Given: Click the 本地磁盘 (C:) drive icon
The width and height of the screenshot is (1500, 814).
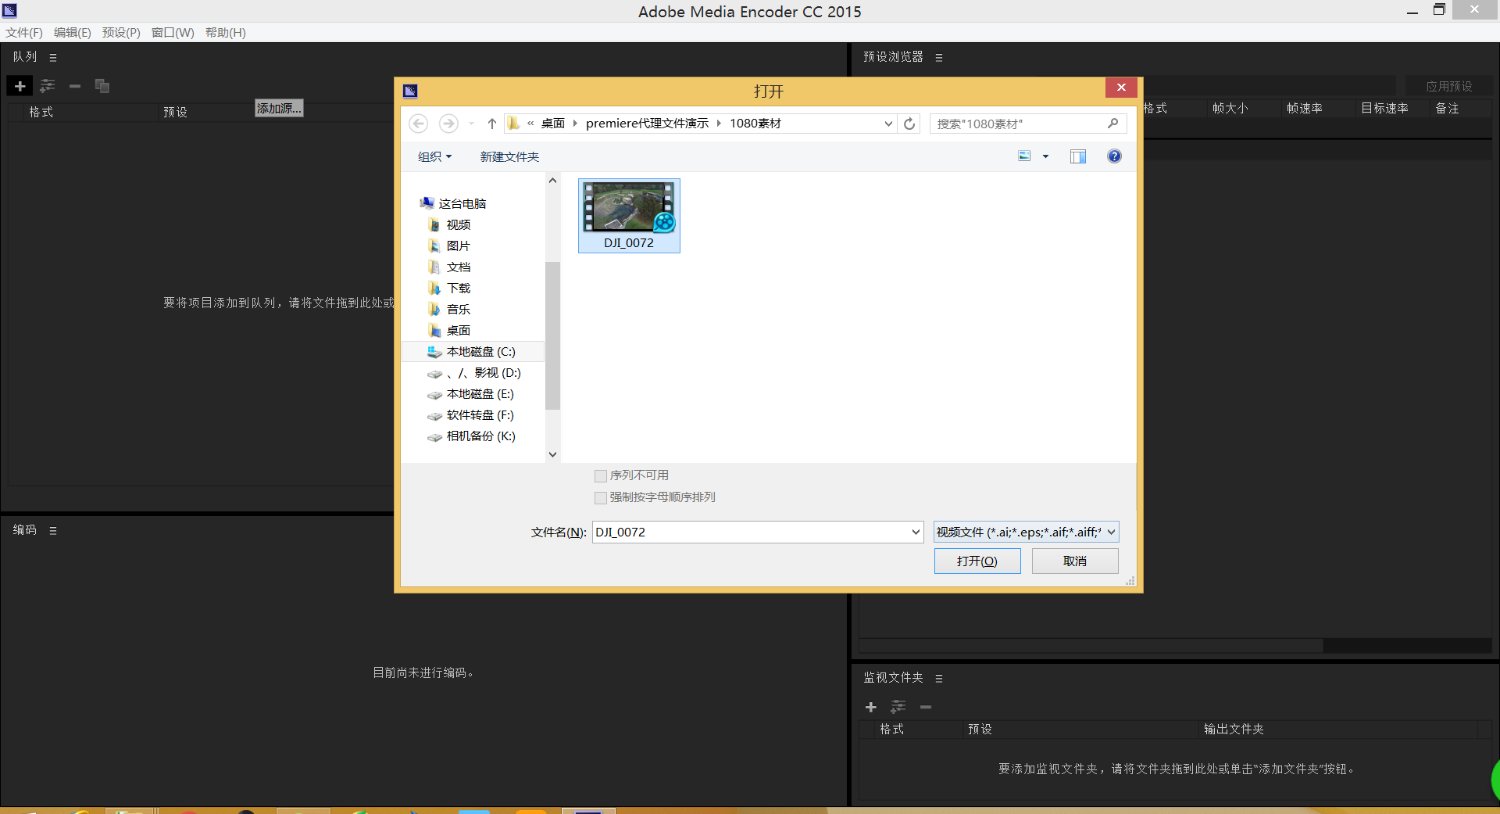Looking at the screenshot, I should [434, 352].
